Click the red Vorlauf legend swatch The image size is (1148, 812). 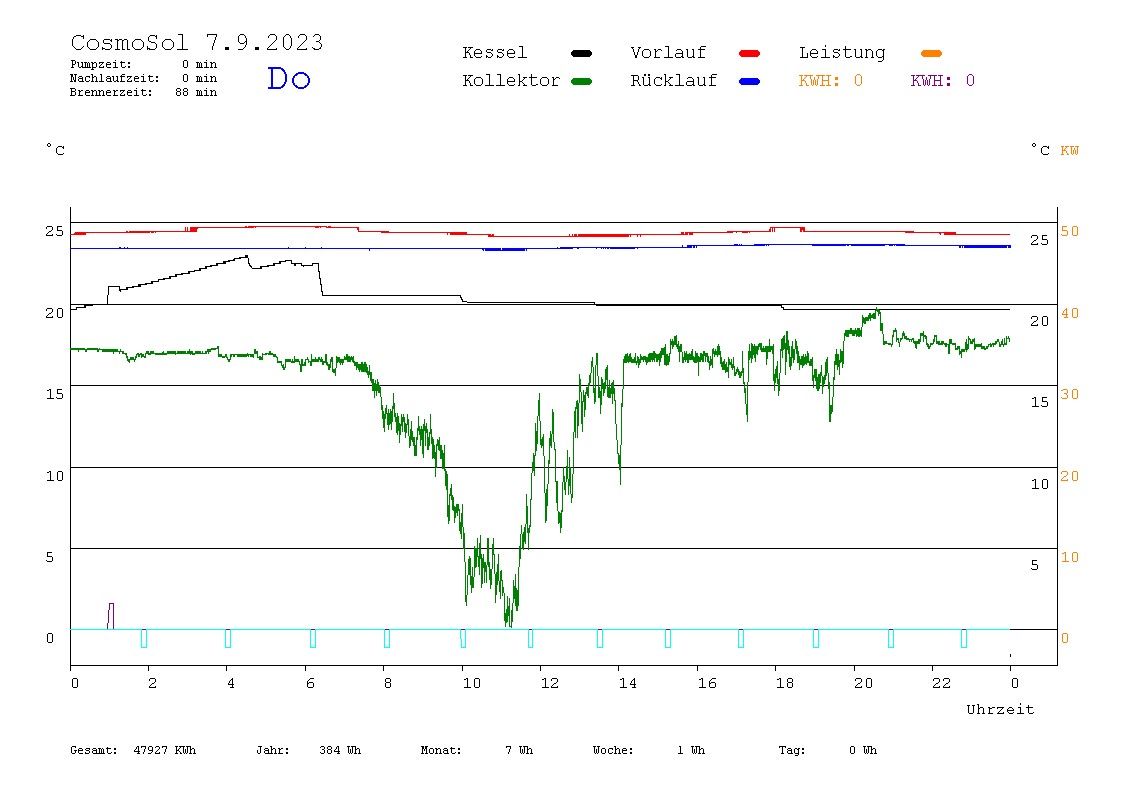[750, 53]
